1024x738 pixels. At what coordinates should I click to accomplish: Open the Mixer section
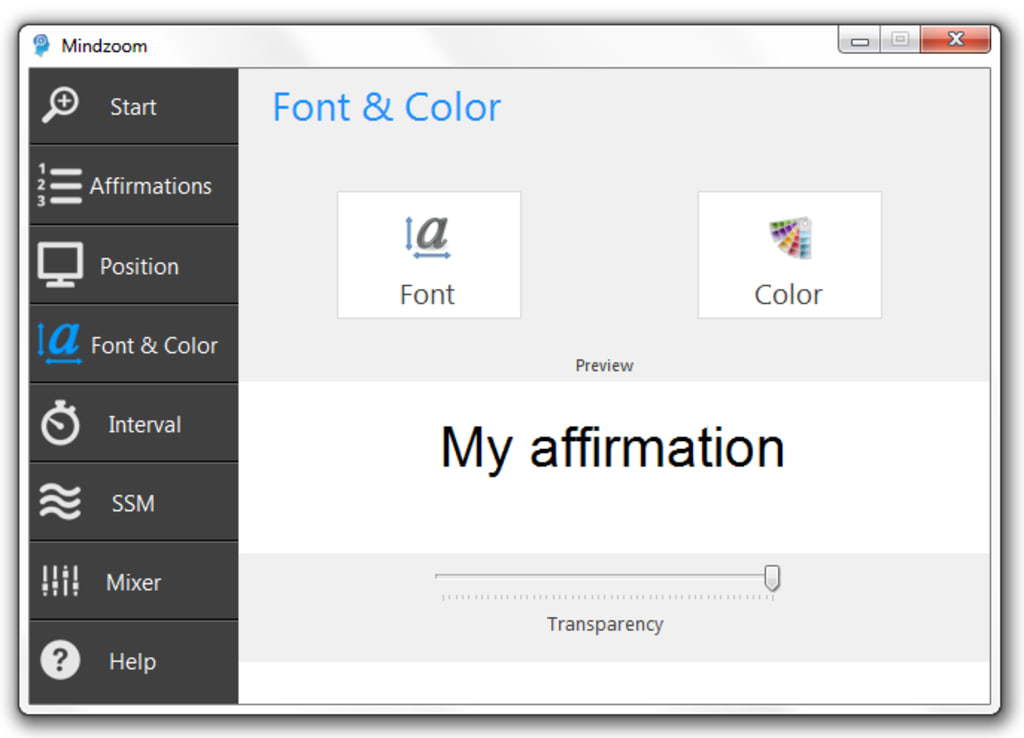coord(133,581)
